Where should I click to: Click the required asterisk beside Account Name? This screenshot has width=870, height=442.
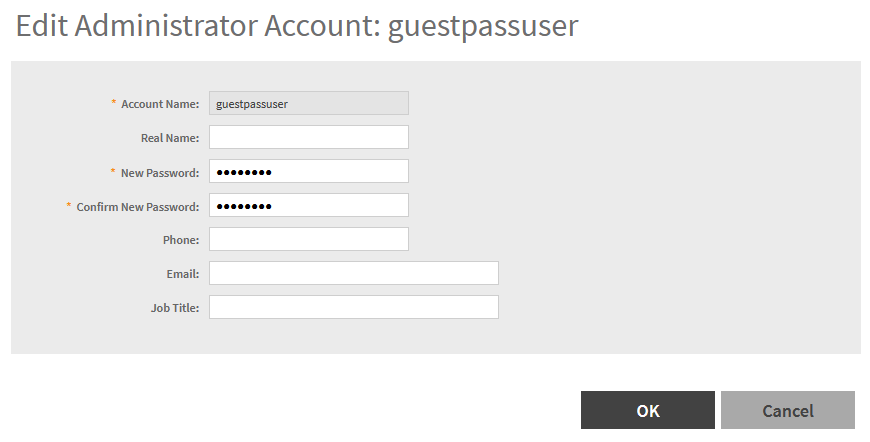[x=113, y=103]
